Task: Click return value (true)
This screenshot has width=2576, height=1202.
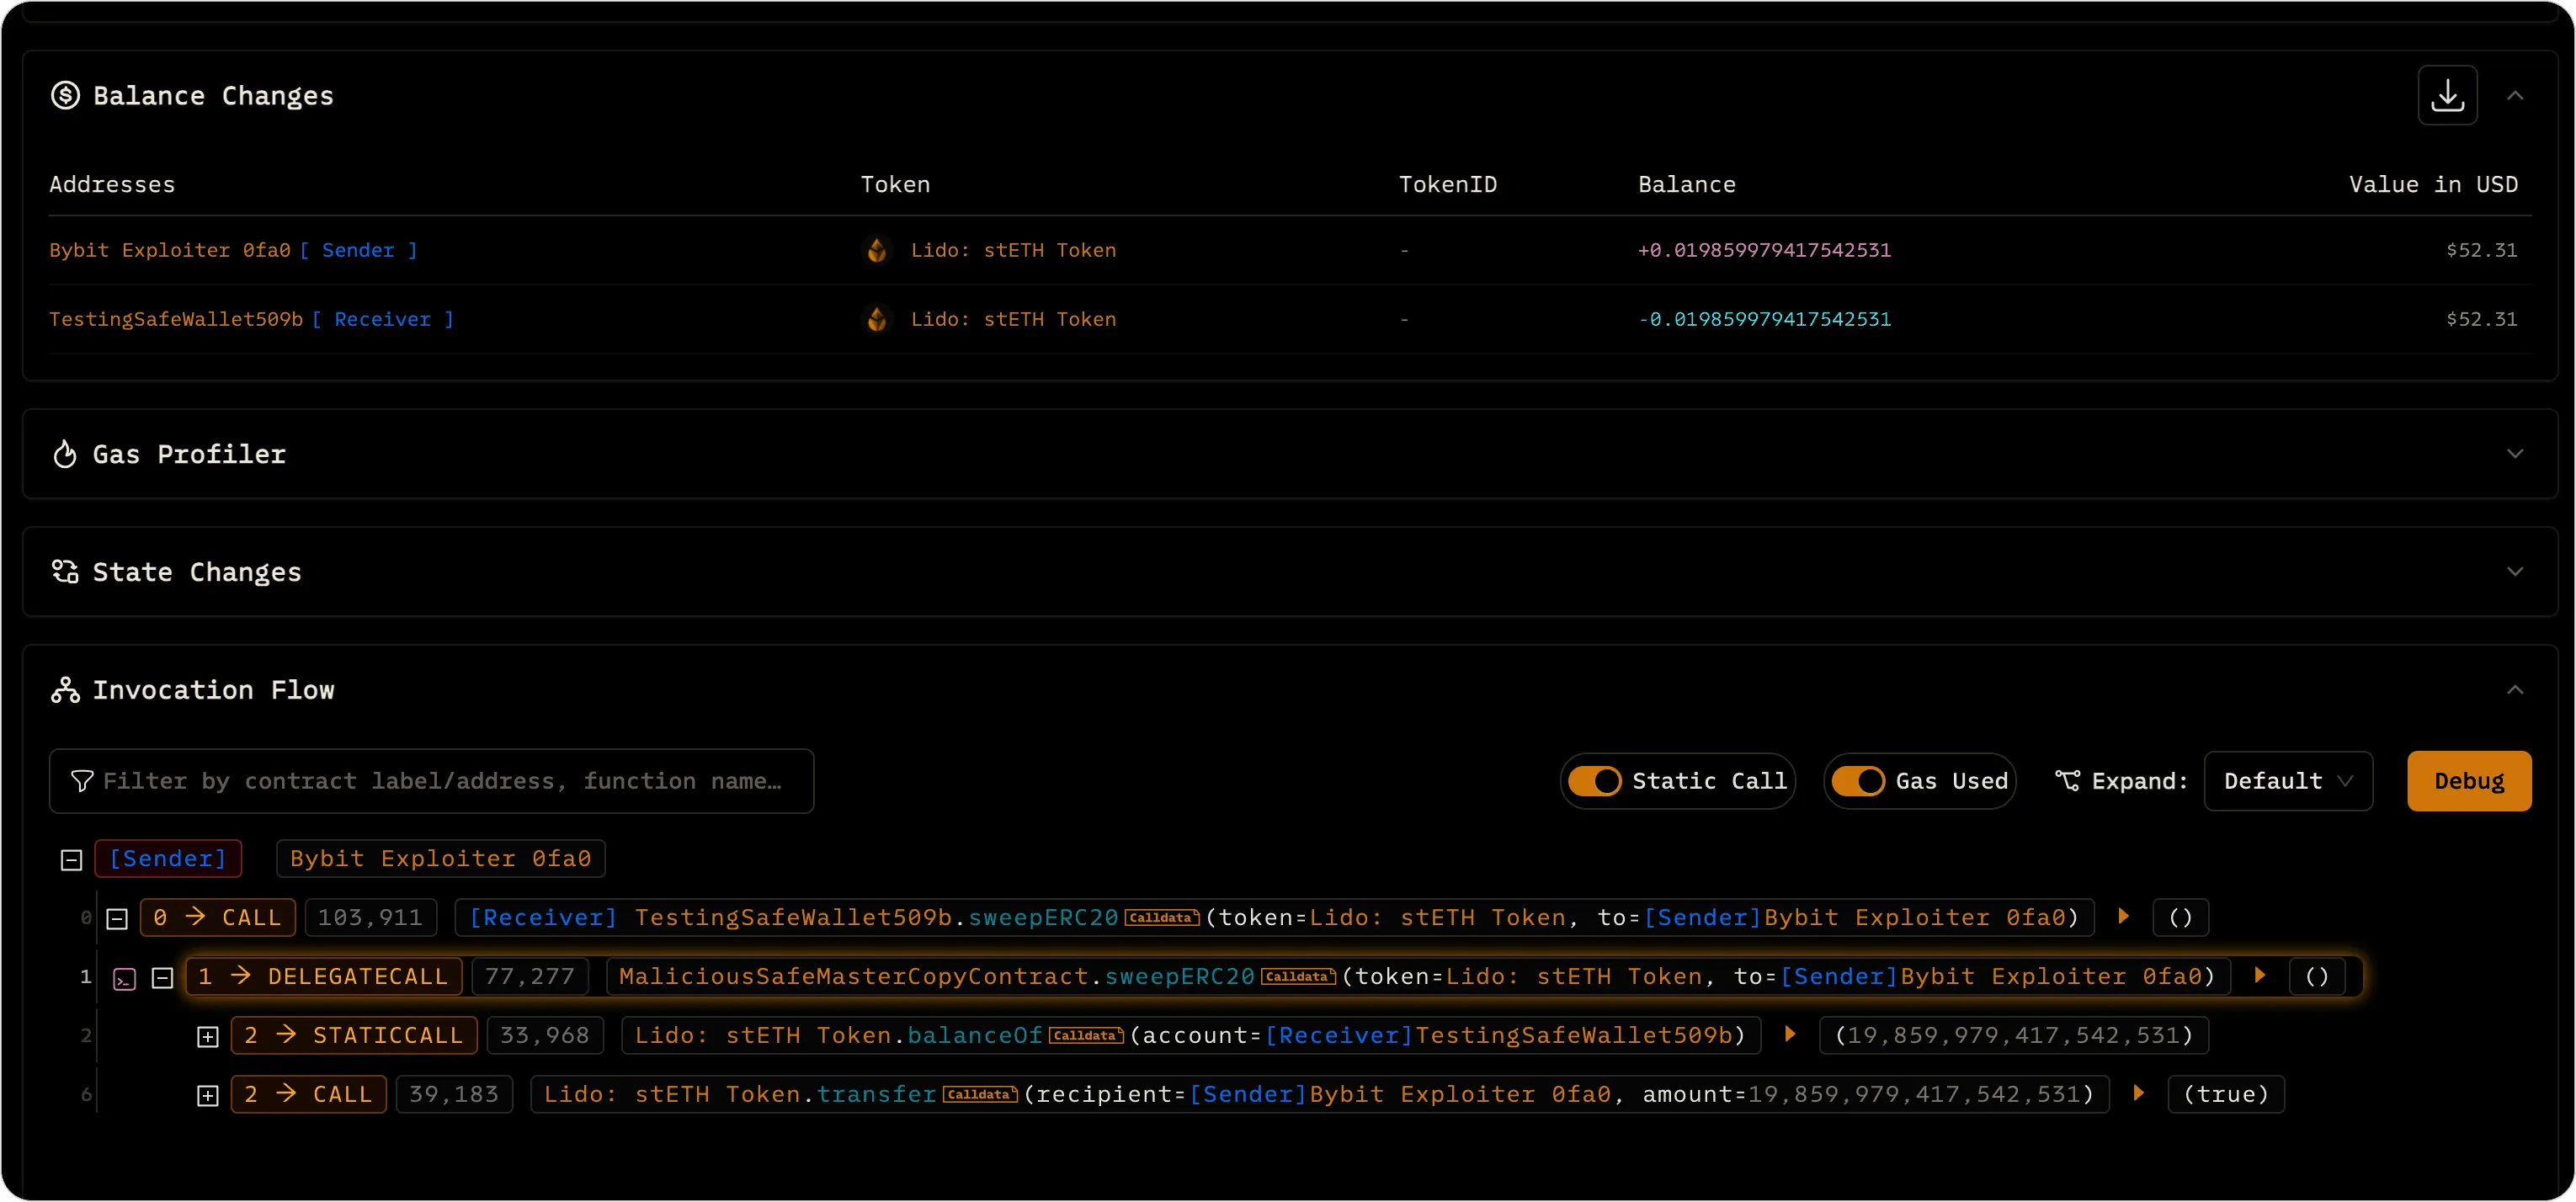Action: pos(2226,1095)
